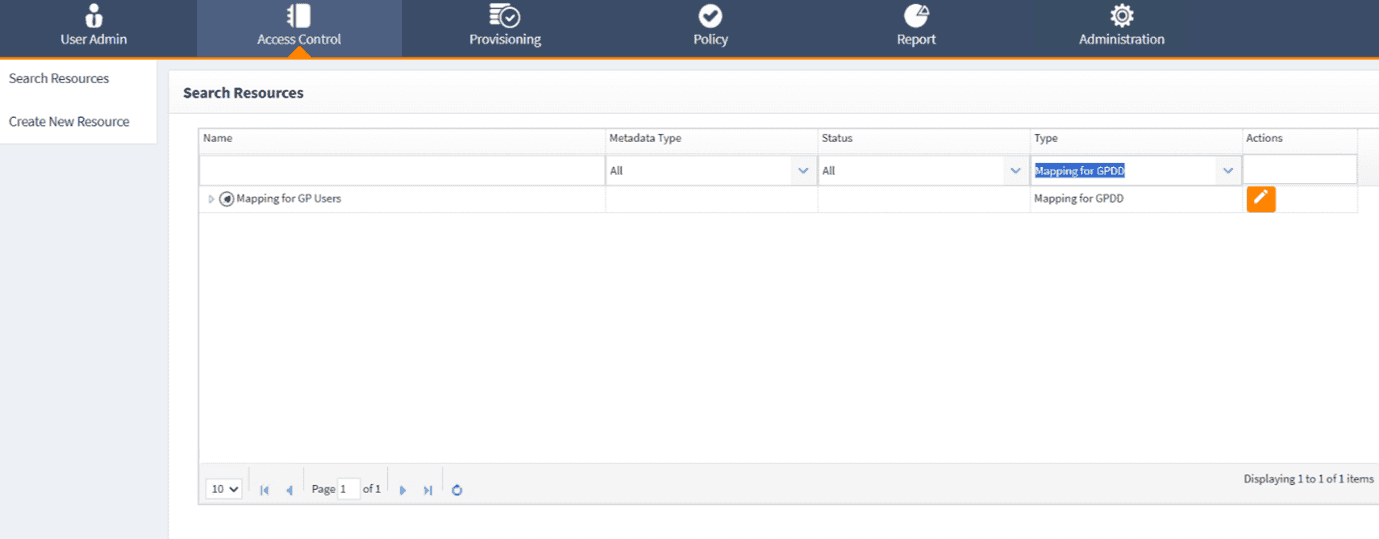1379x539 pixels.
Task: Click the next page arrow
Action: click(403, 490)
